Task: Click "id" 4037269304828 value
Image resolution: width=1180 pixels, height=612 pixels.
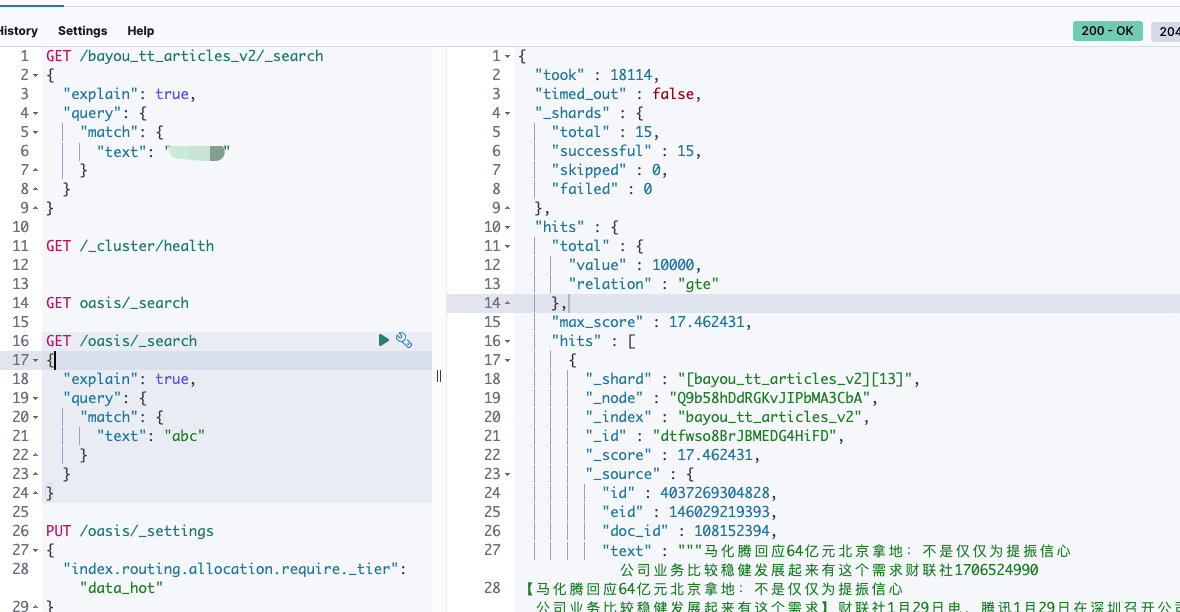Action: click(715, 493)
